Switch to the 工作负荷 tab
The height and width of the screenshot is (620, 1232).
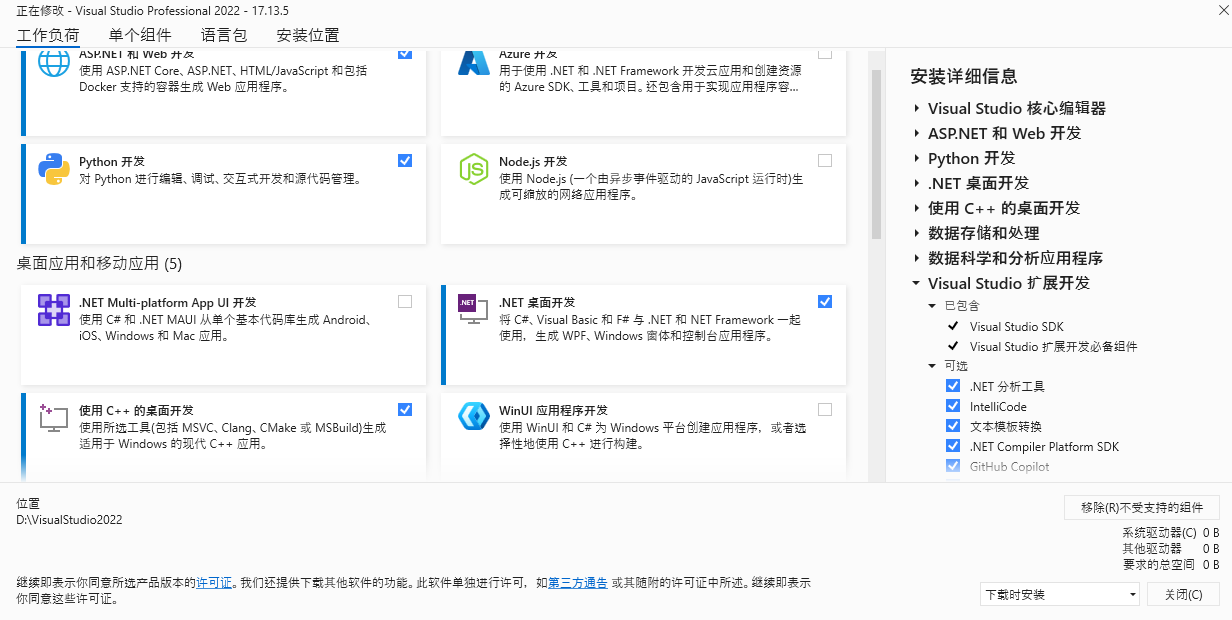[48, 35]
